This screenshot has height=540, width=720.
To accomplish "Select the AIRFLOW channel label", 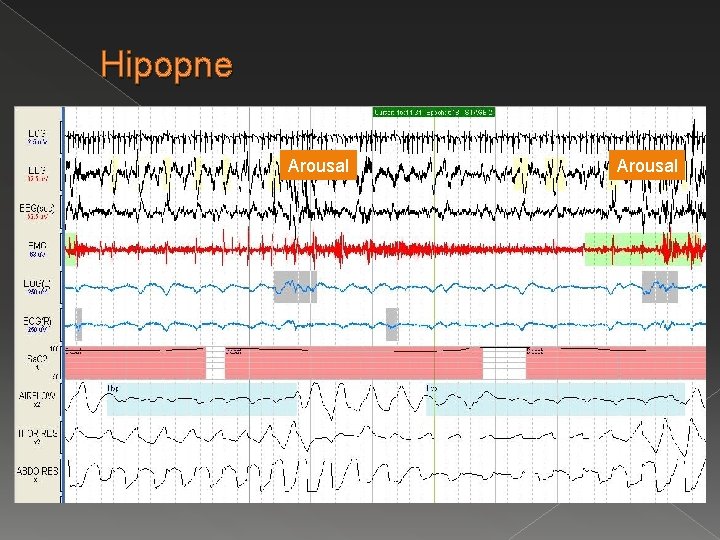I will click(x=37, y=398).
